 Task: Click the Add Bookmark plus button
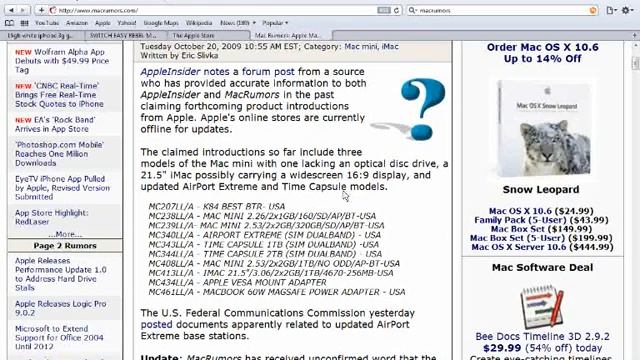[41, 10]
